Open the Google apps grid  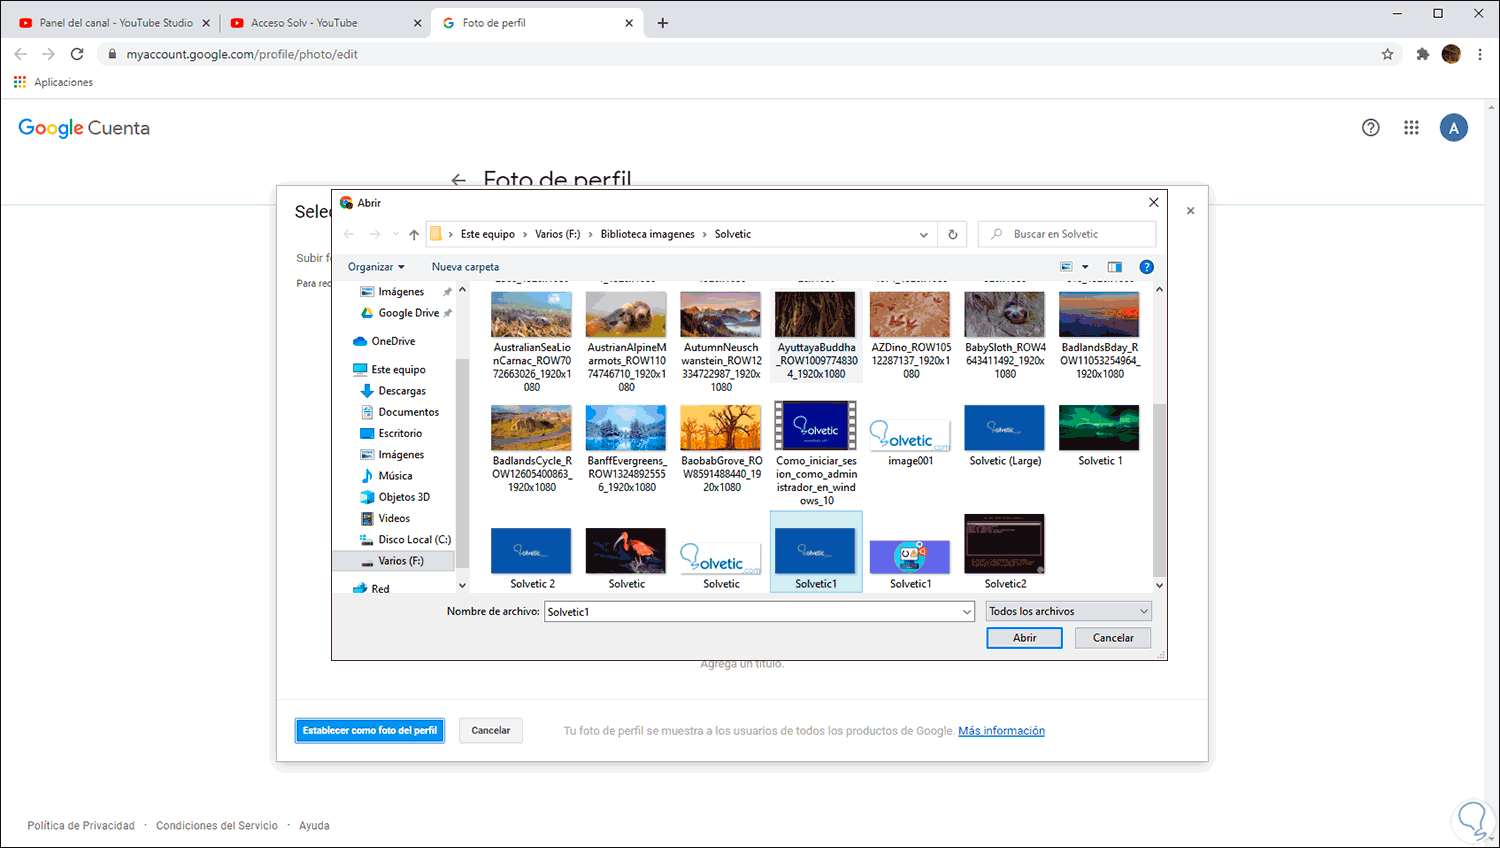click(1411, 127)
